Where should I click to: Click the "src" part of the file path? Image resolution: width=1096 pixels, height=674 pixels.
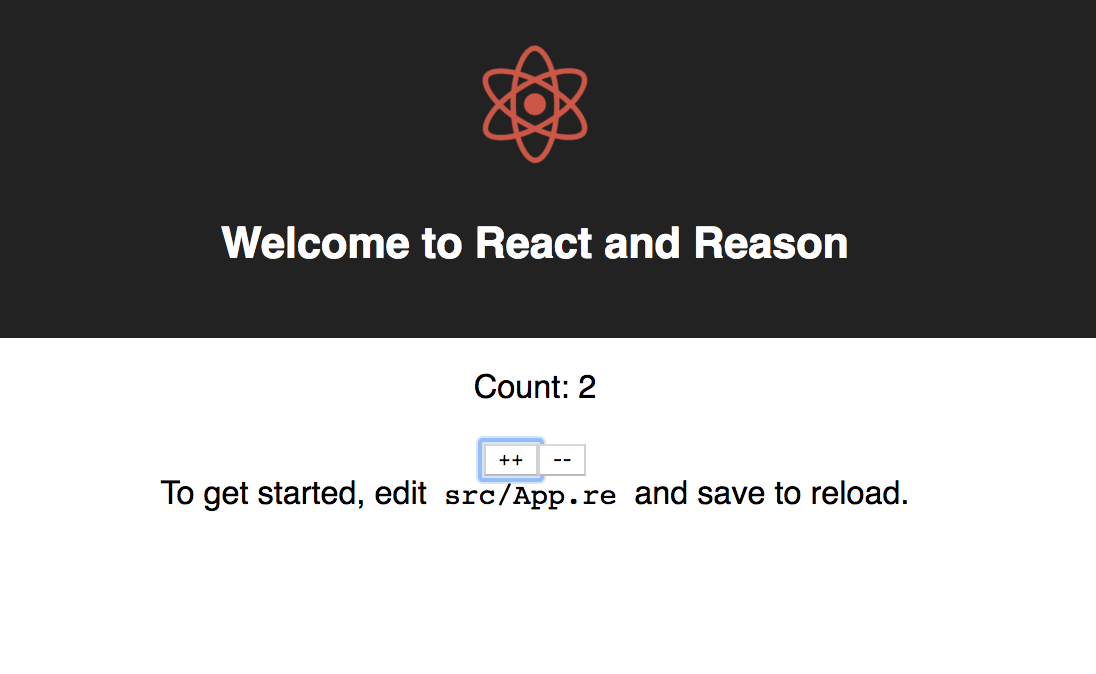point(466,495)
